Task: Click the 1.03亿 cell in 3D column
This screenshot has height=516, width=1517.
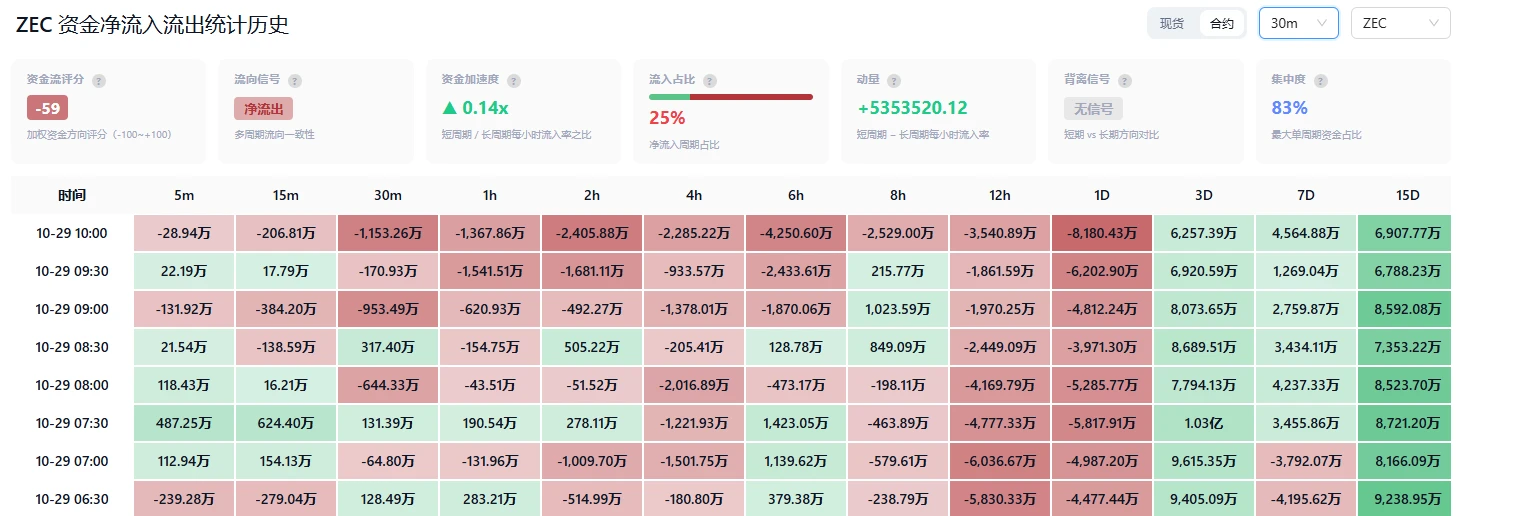Action: click(1203, 423)
